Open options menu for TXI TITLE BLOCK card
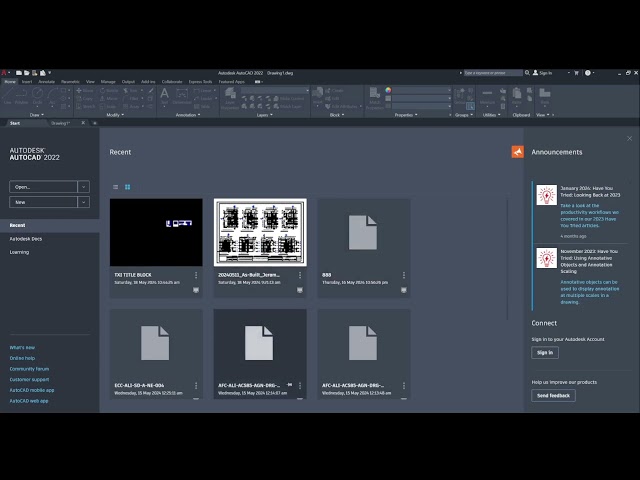This screenshot has width=640, height=480. (196, 276)
